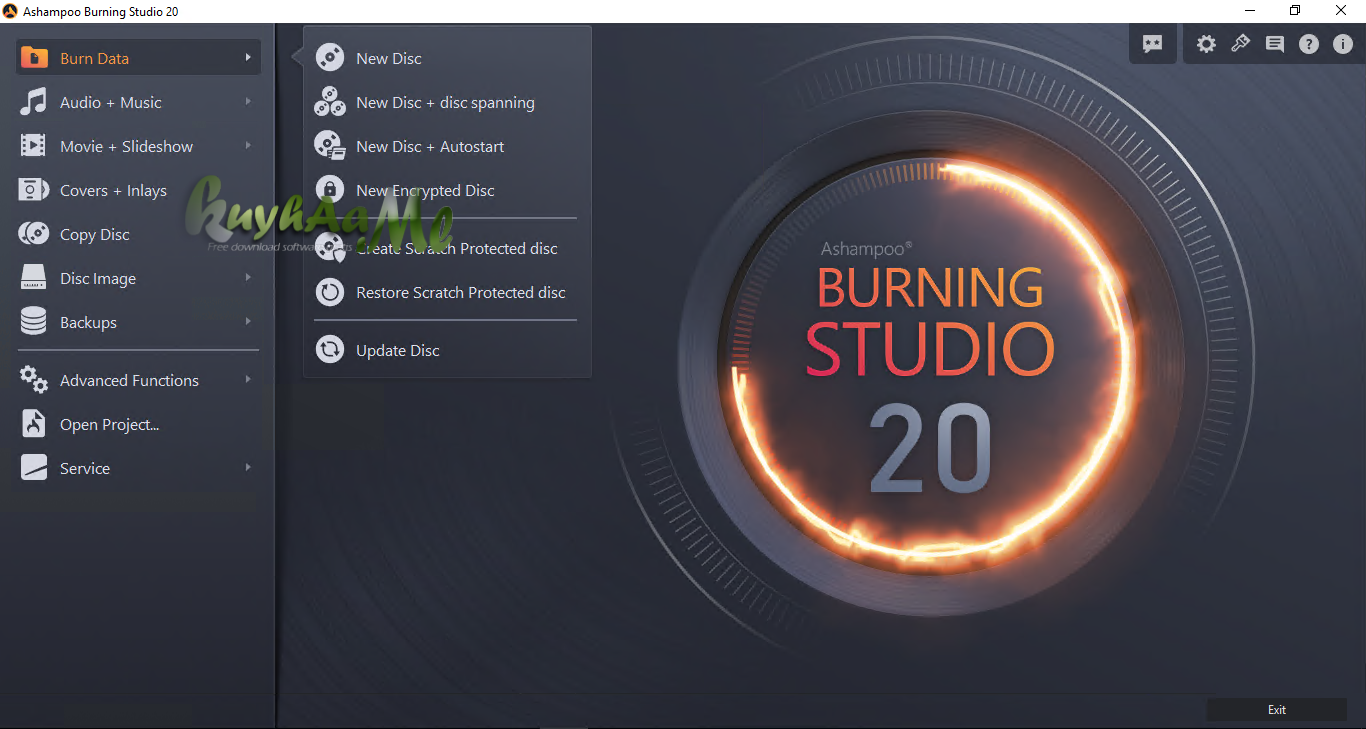Click the Create Scratch Protected disc icon
The height and width of the screenshot is (729, 1366).
(x=330, y=248)
